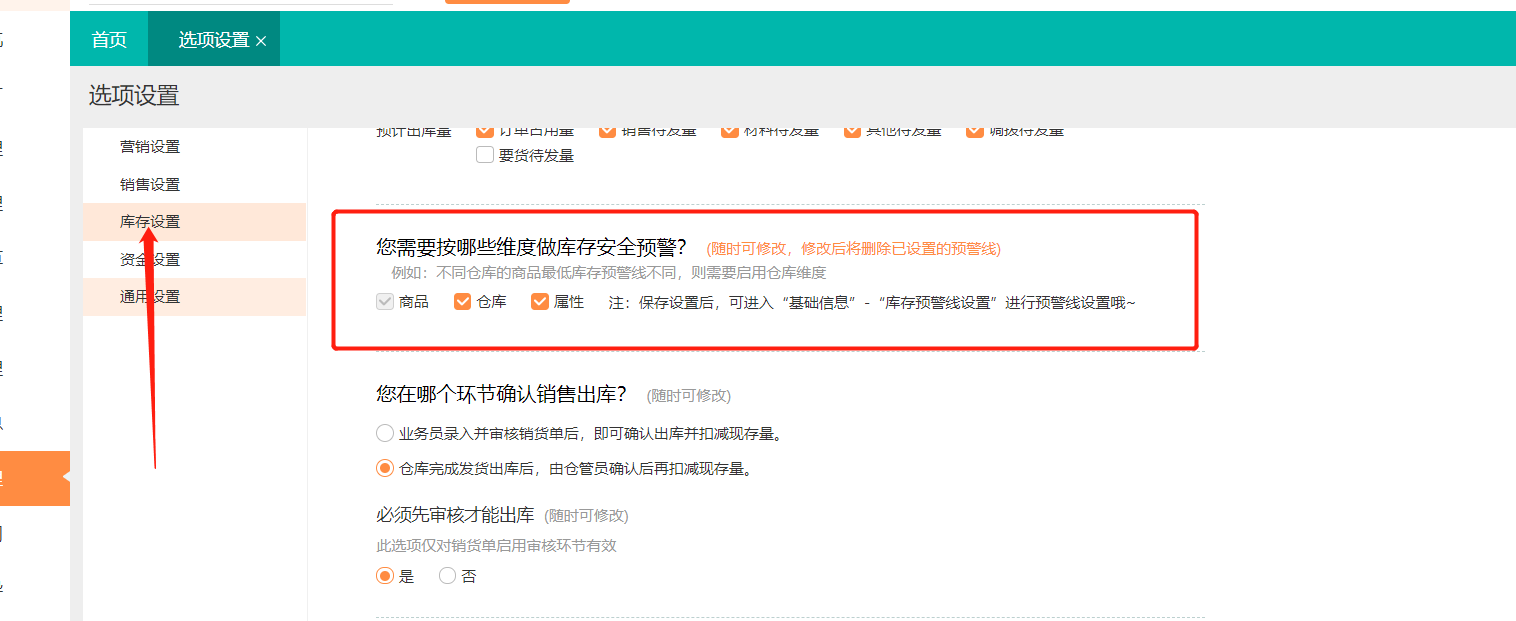
Task: Enable the 要货待发量 checkbox
Action: point(485,155)
